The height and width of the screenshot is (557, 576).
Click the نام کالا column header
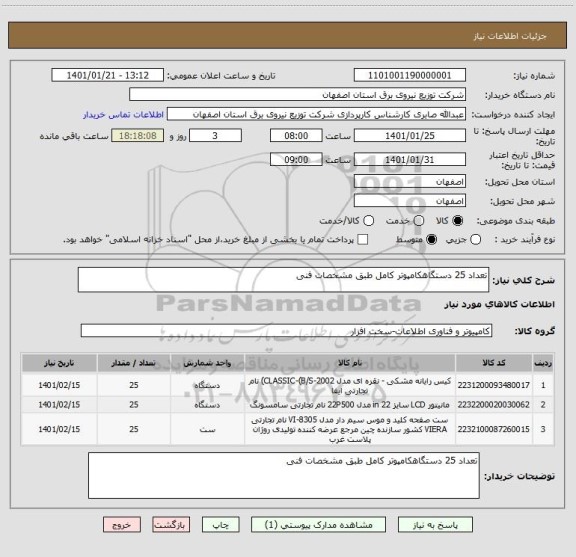[x=350, y=363]
